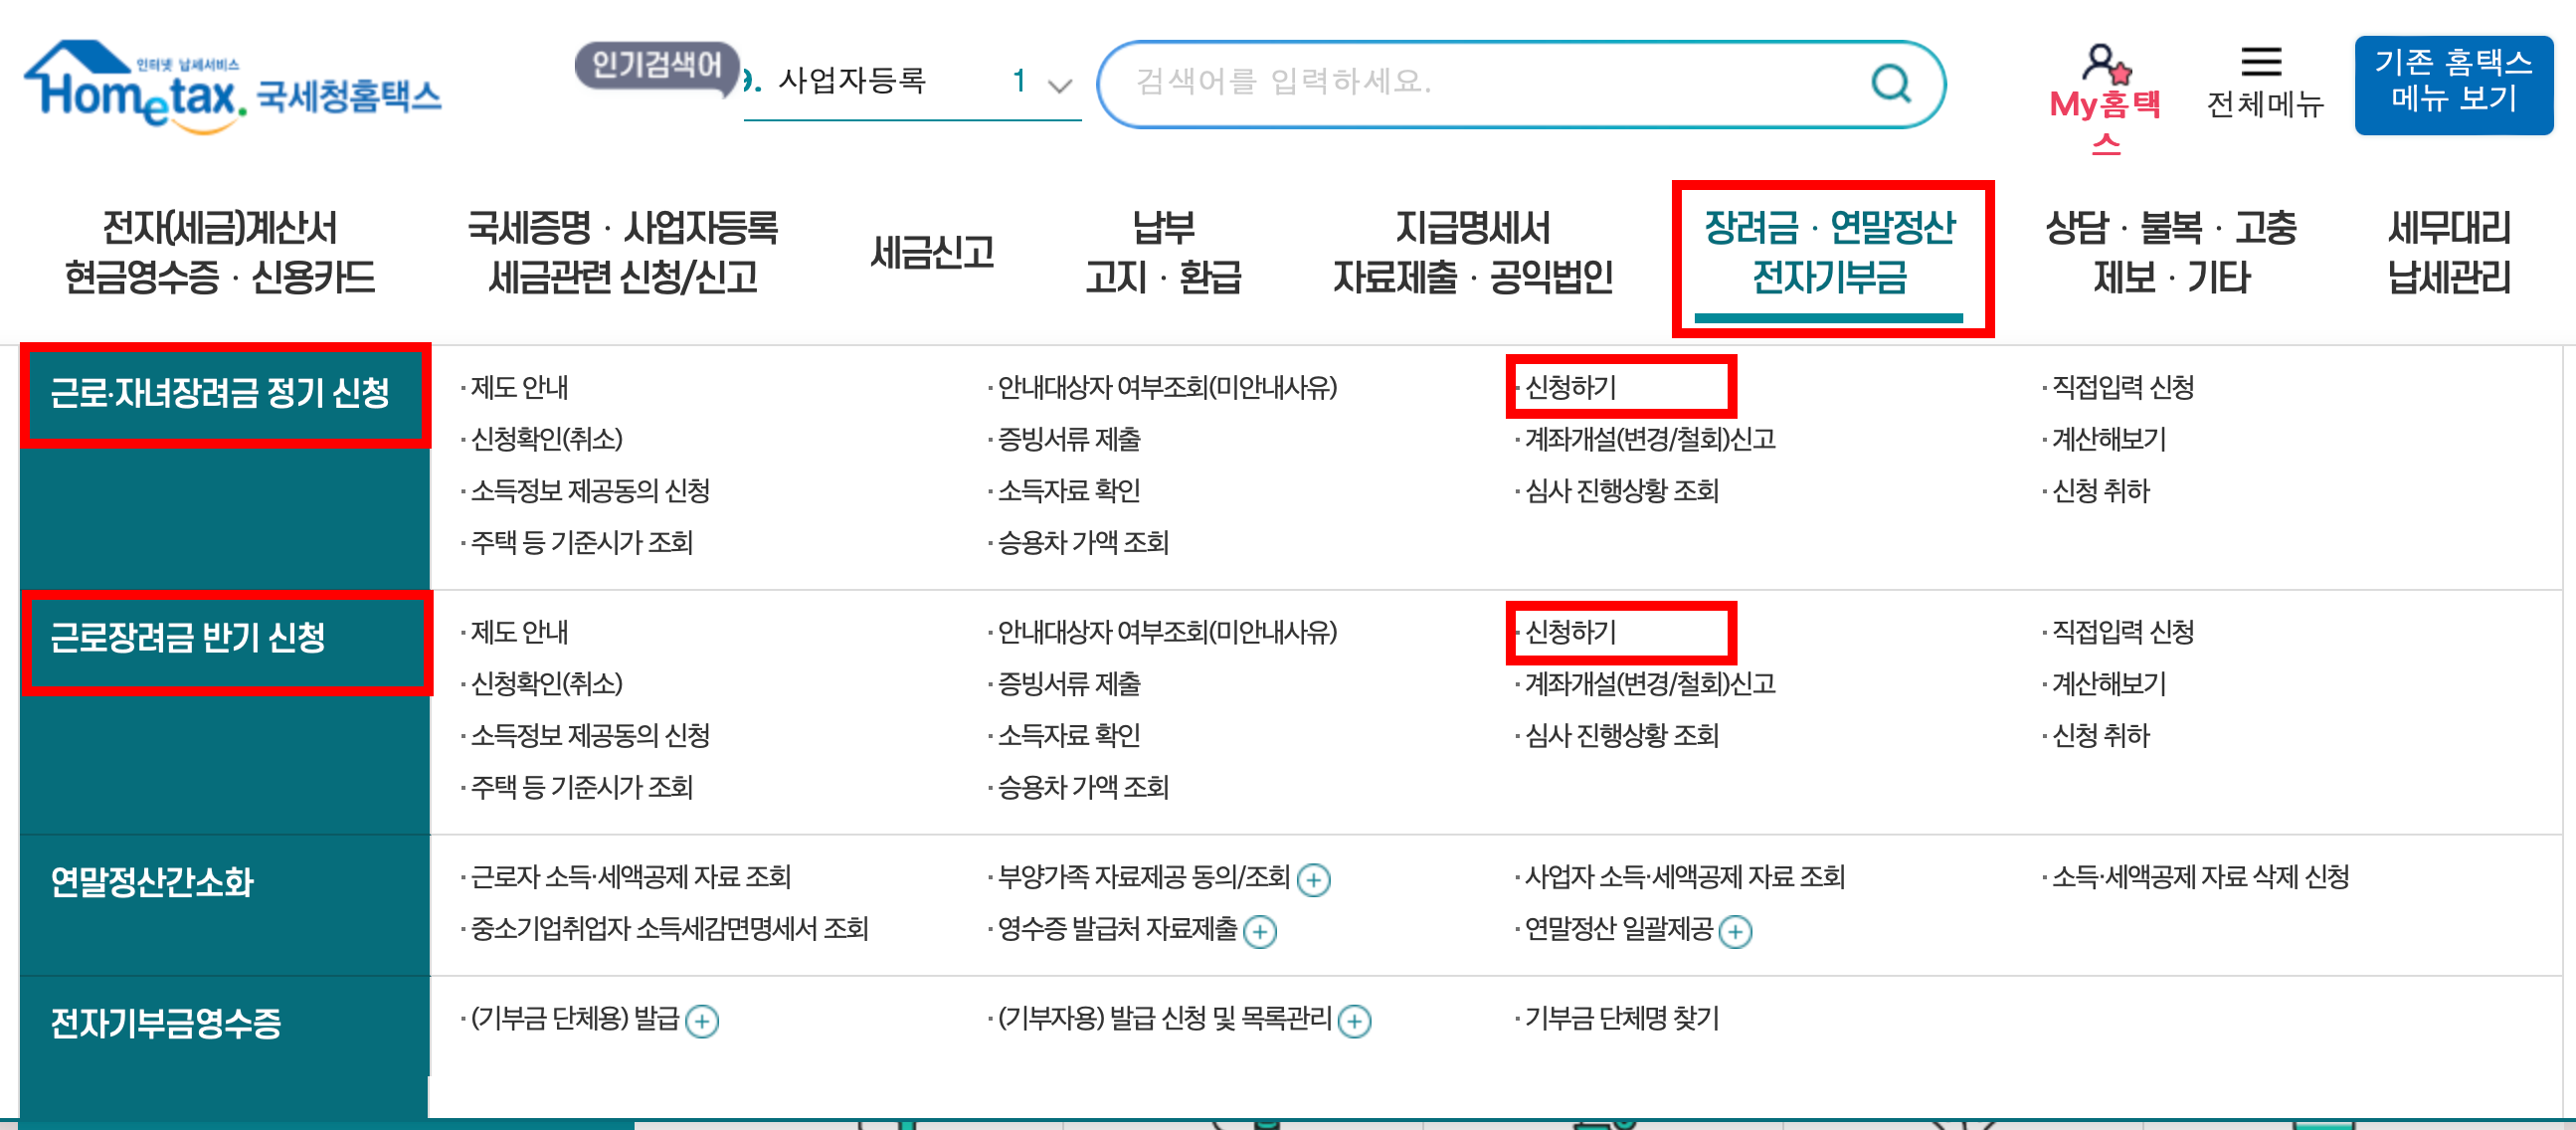Open the 장려금·연말정산 전자기부금 menu
2576x1130 pixels.
click(x=1830, y=252)
